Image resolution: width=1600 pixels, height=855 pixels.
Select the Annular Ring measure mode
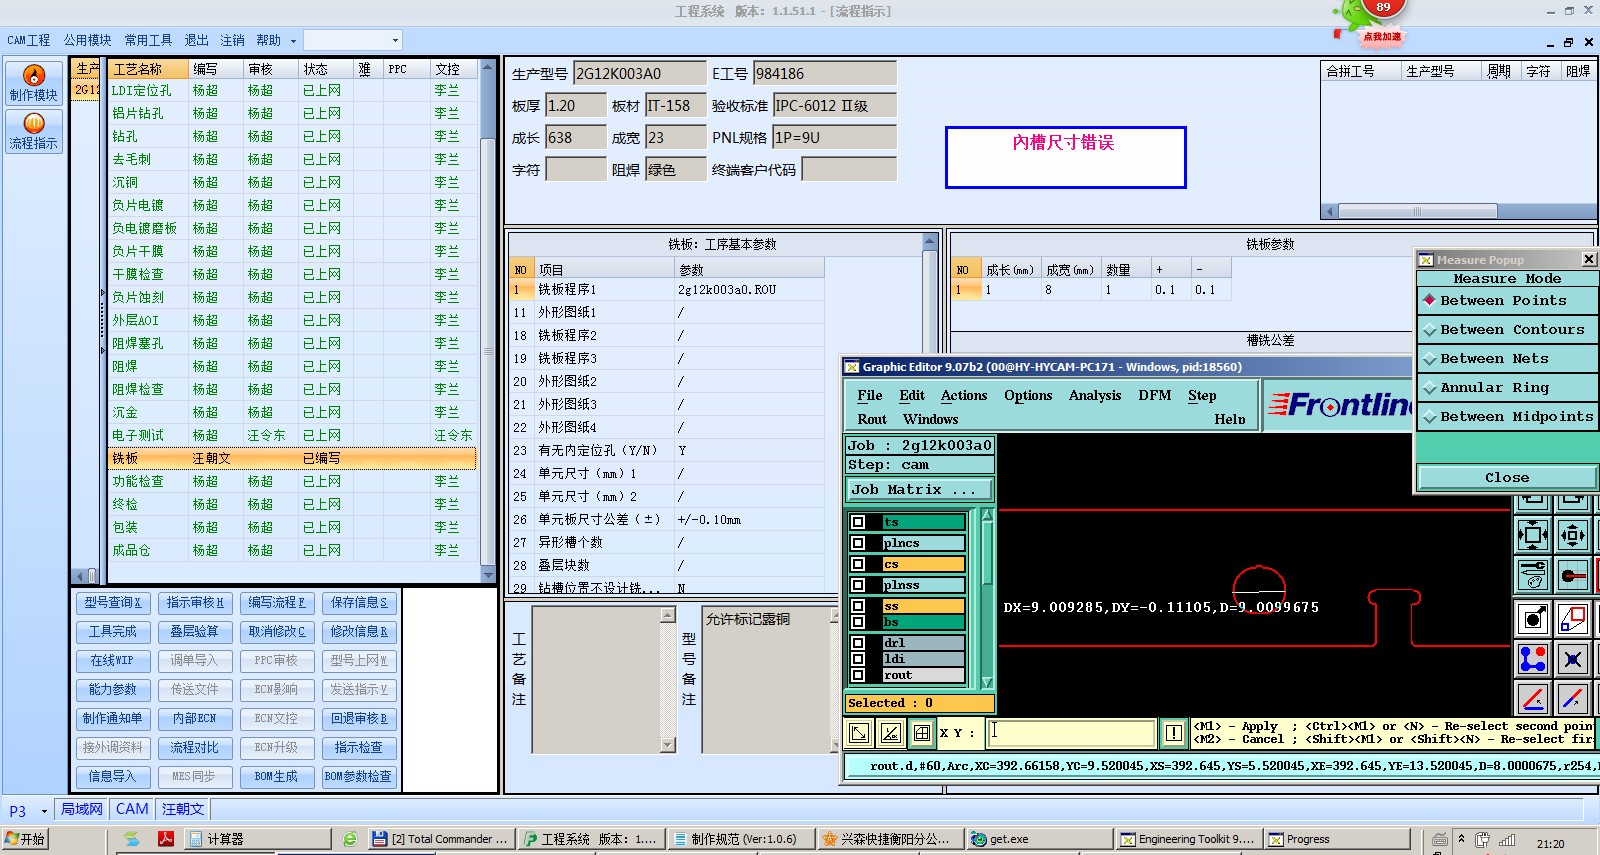click(x=1507, y=387)
